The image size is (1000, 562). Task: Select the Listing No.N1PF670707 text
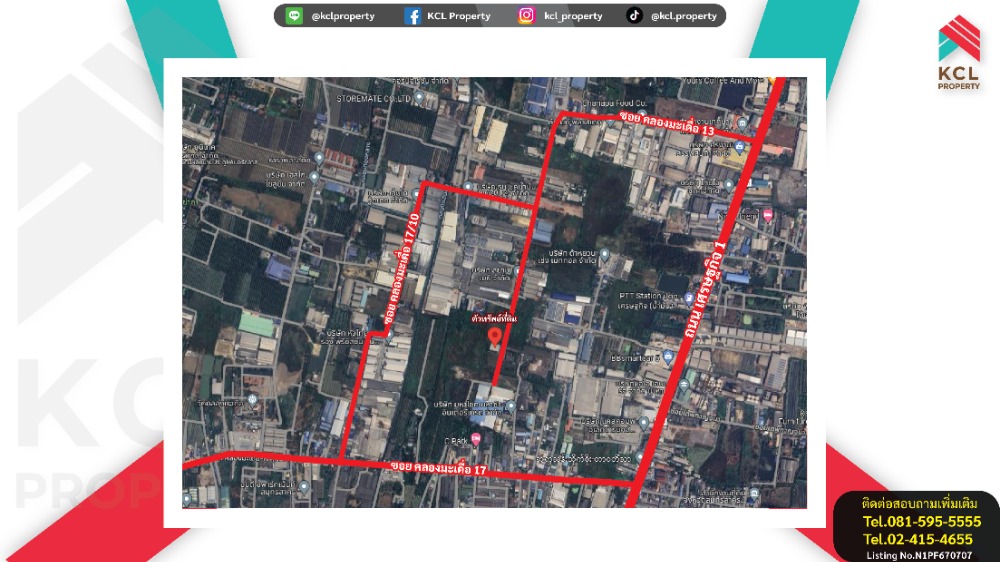(x=918, y=554)
